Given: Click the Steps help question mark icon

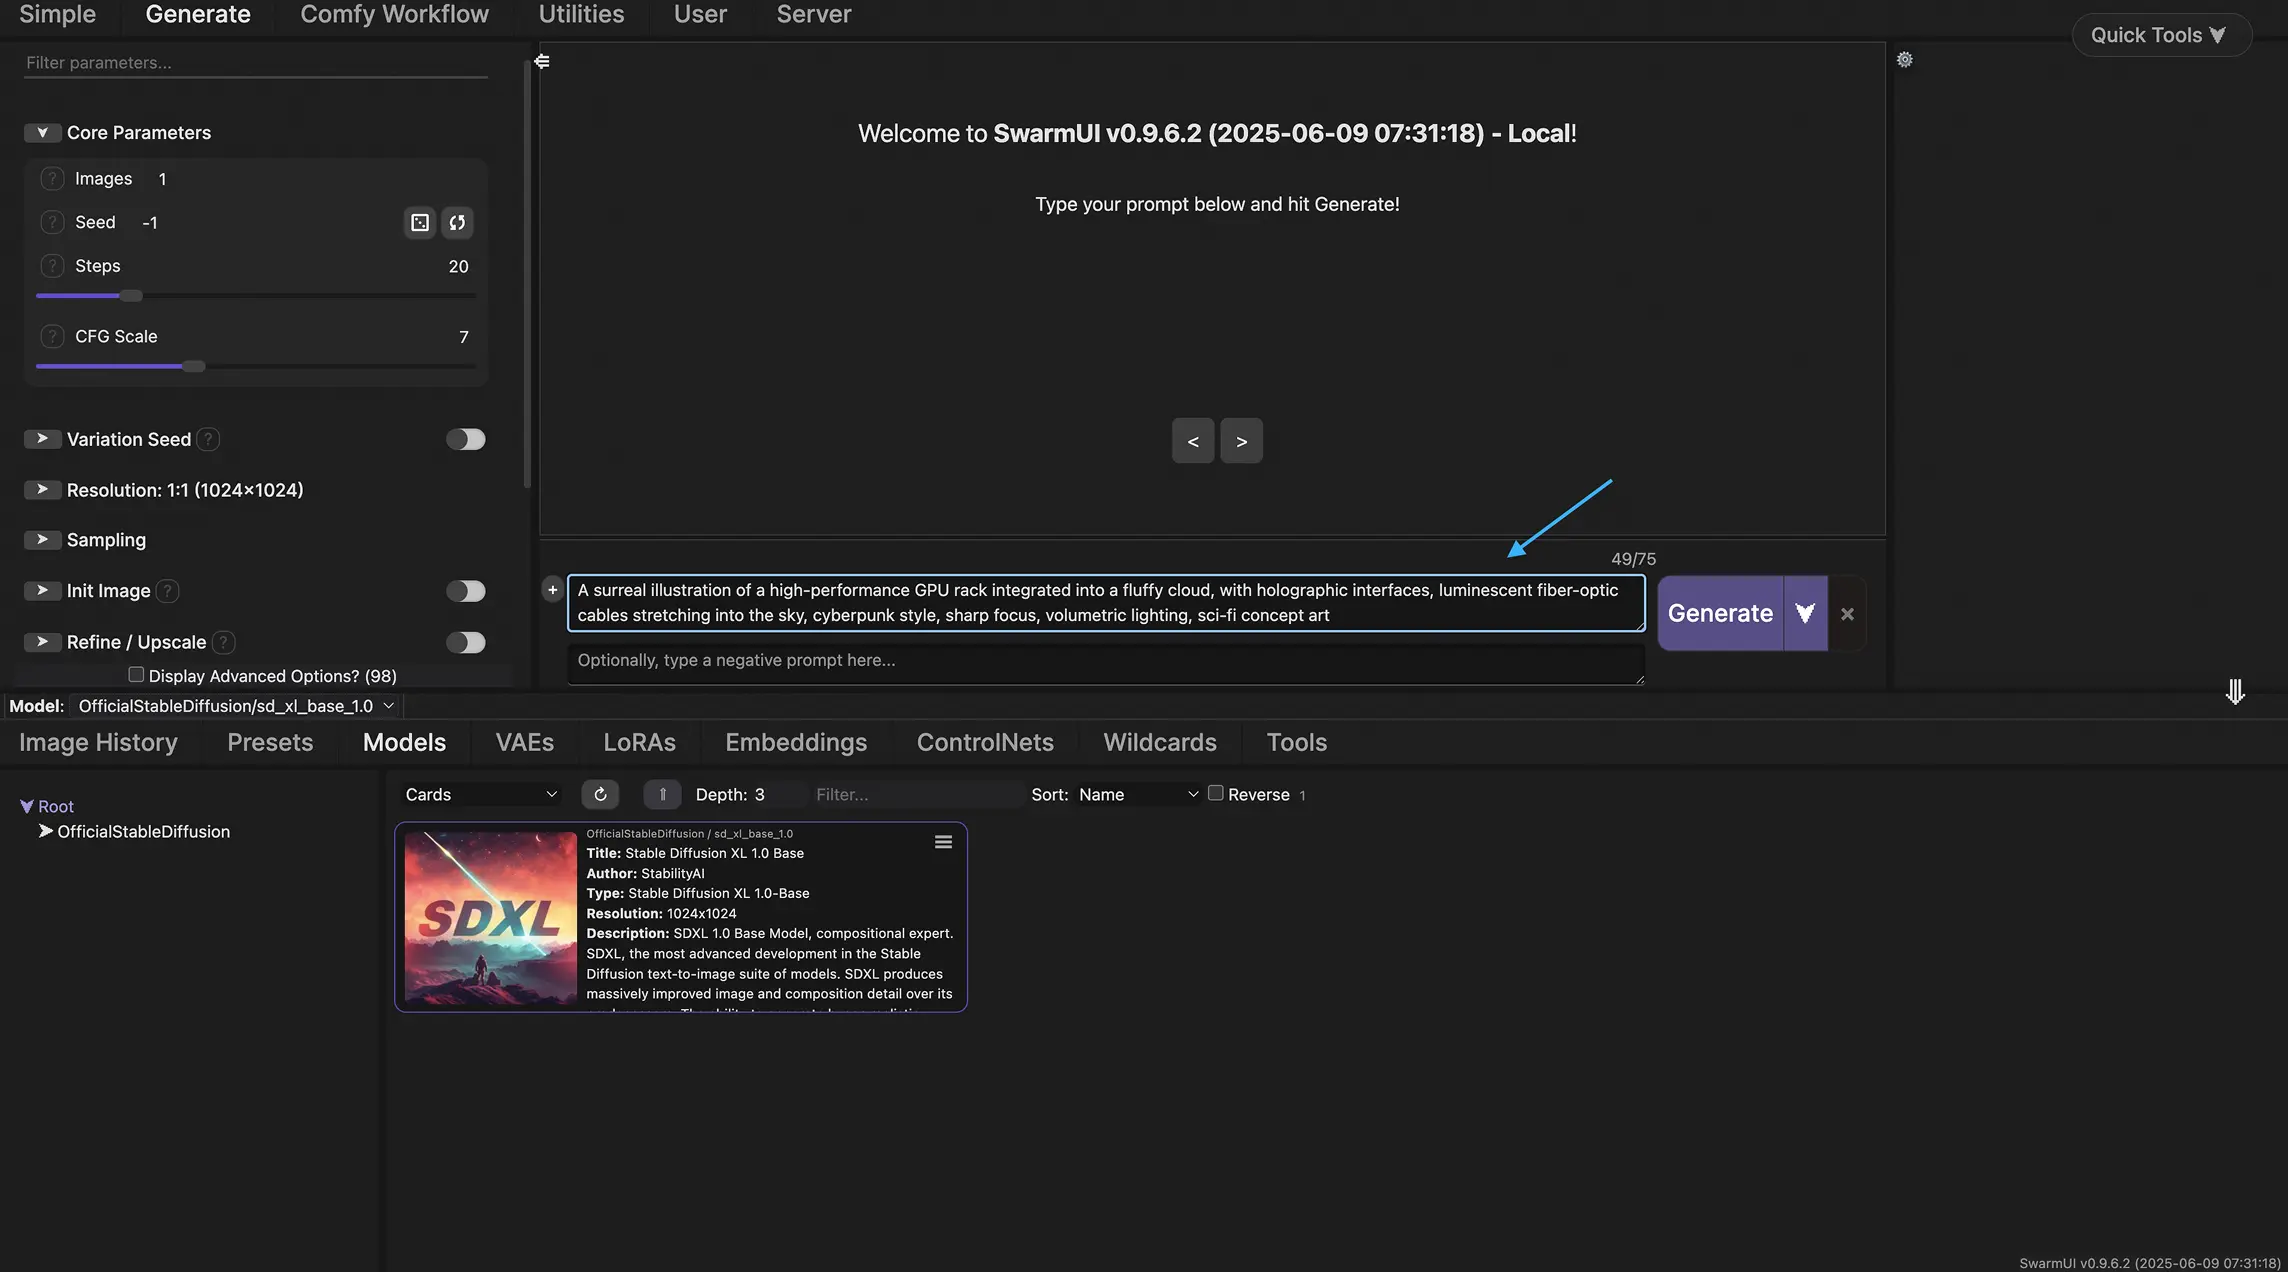Looking at the screenshot, I should point(52,266).
